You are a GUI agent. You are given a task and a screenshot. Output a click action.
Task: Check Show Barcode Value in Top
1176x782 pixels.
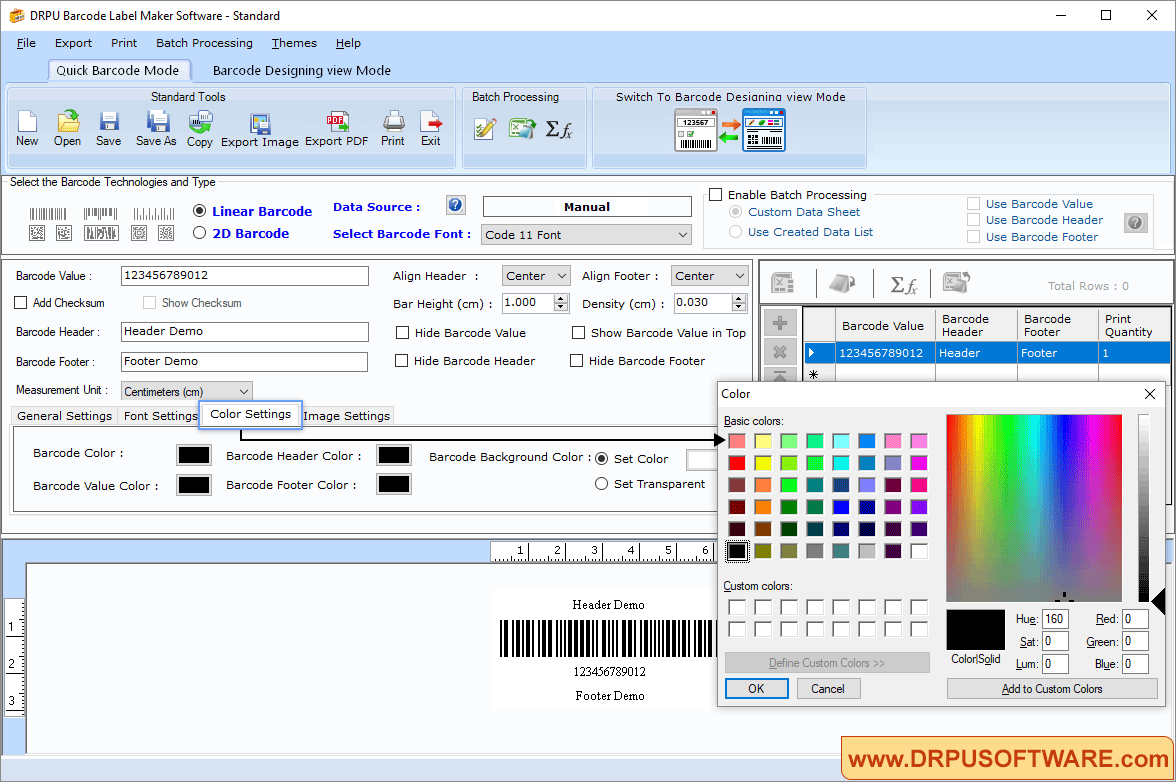pyautogui.click(x=578, y=333)
